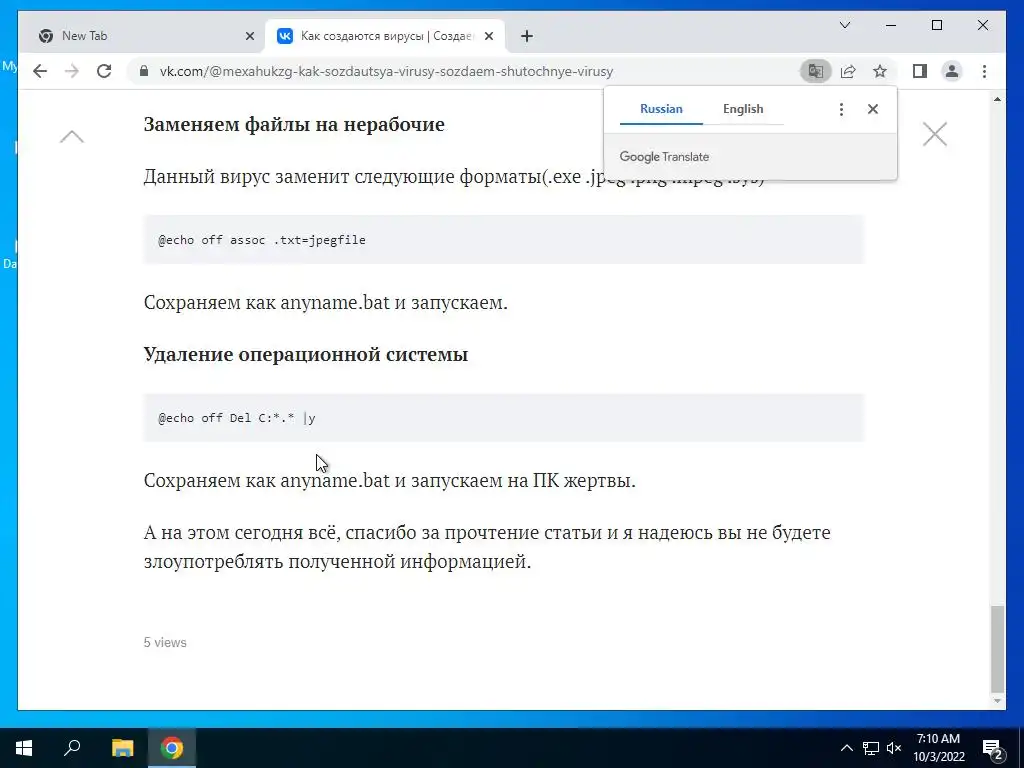1024x768 pixels.
Task: Close the New Tab tab
Action: click(249, 36)
